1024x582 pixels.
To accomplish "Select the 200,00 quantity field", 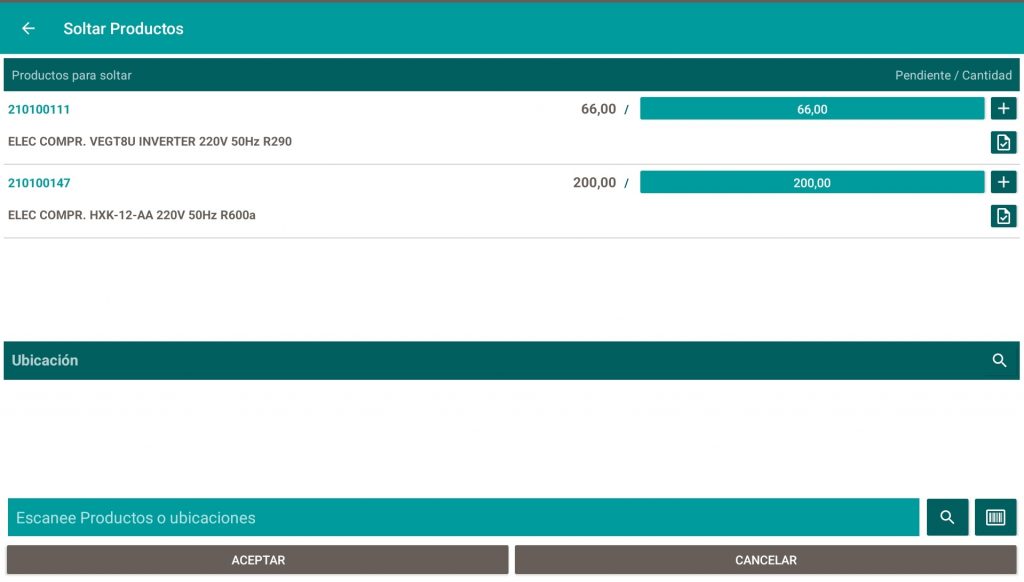I will click(812, 183).
